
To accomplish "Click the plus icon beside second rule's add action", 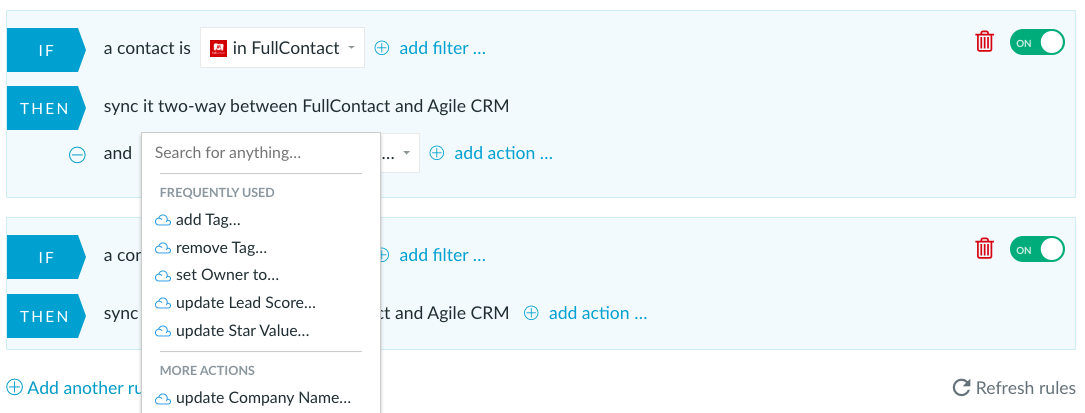I will click(531, 313).
